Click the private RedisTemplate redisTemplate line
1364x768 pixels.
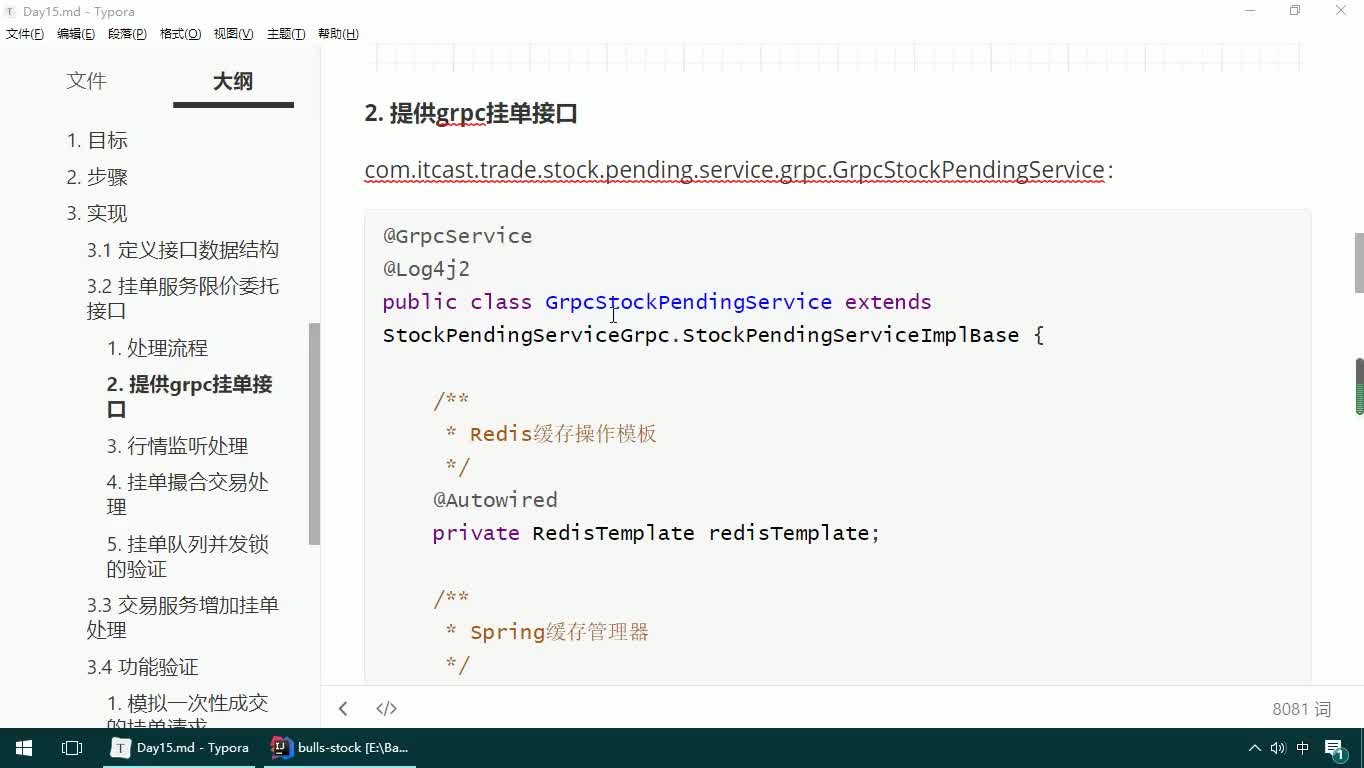[x=656, y=533]
